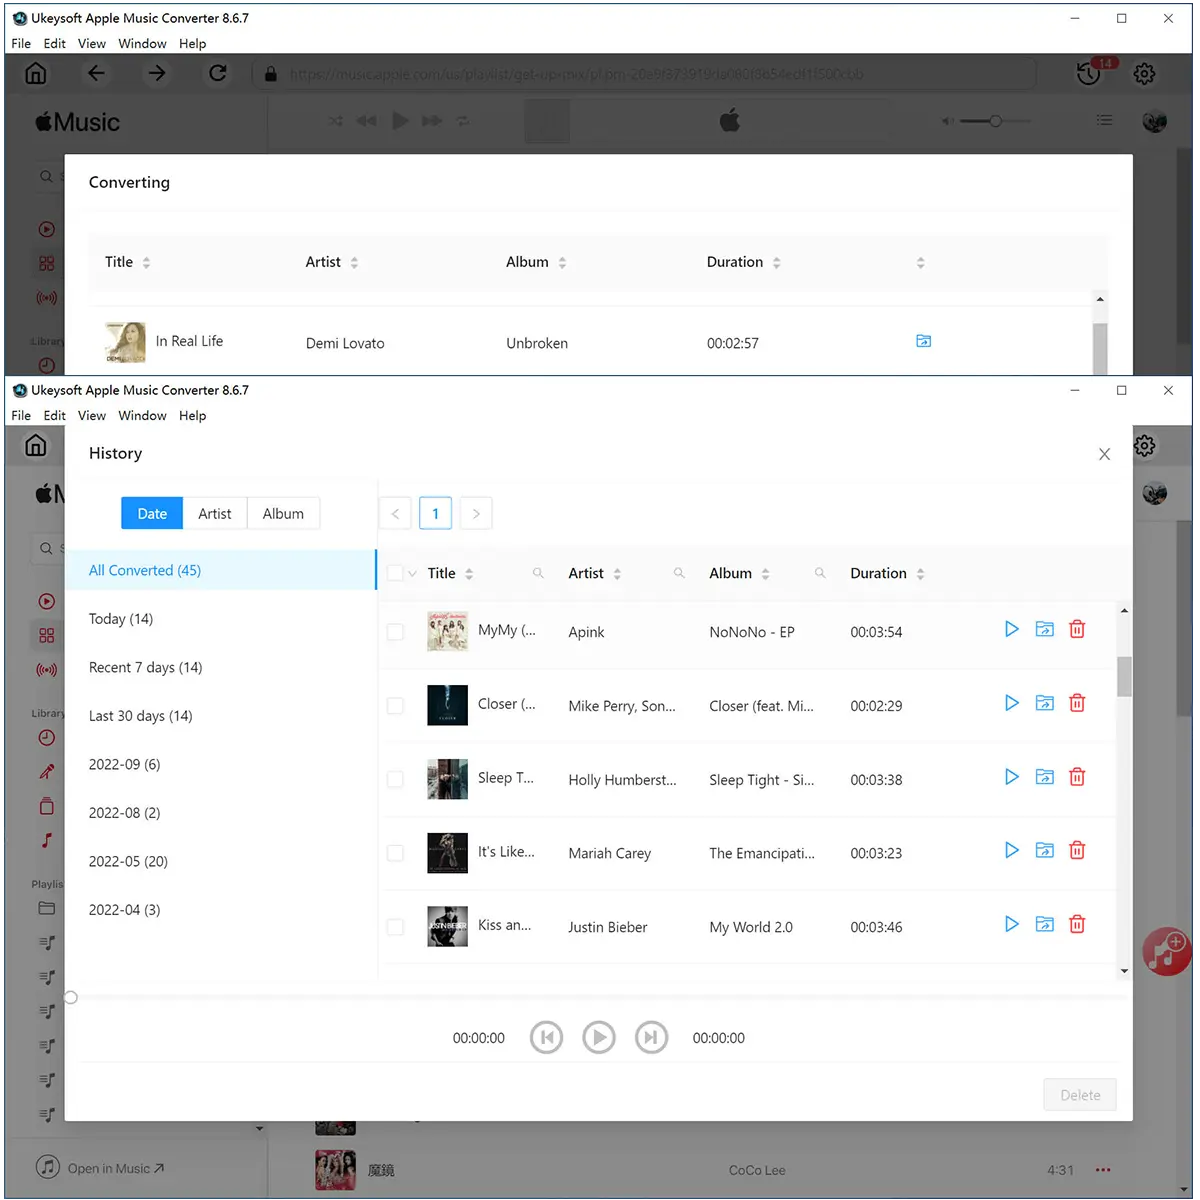This screenshot has width=1200, height=1200.
Task: Tick checkbox for Mariah Carey row
Action: tap(395, 853)
